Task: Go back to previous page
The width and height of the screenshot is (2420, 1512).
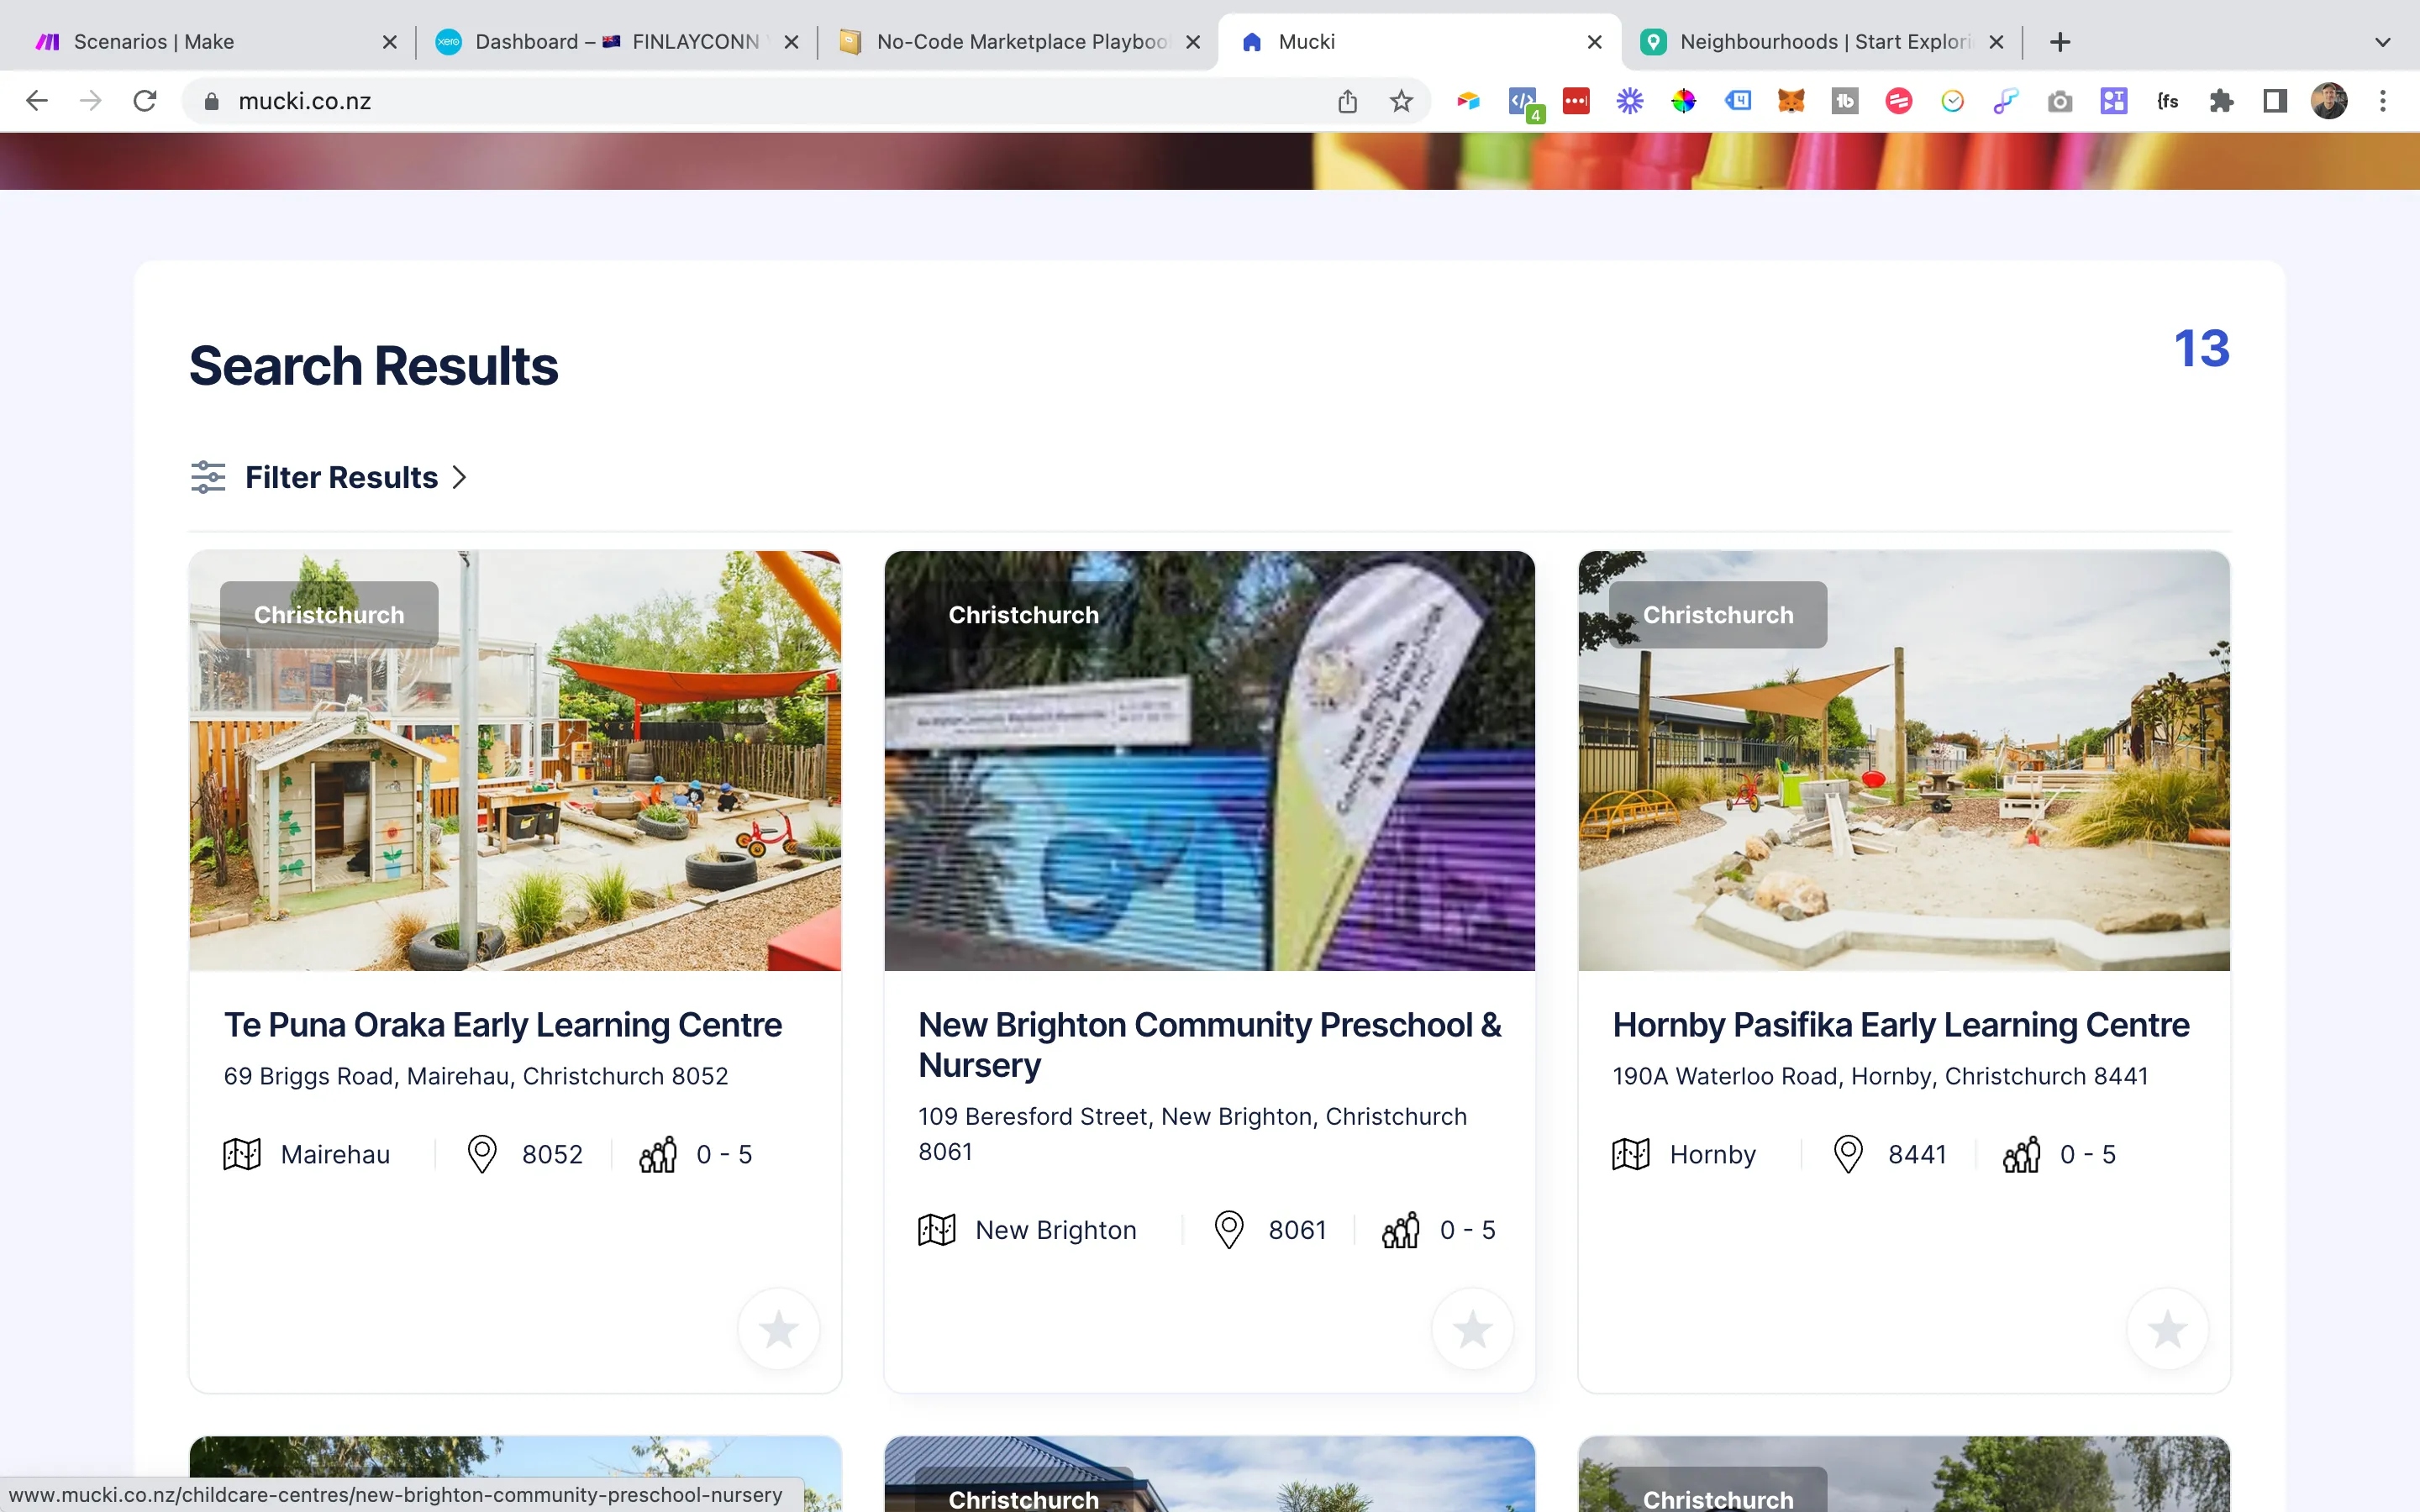Action: [x=37, y=101]
